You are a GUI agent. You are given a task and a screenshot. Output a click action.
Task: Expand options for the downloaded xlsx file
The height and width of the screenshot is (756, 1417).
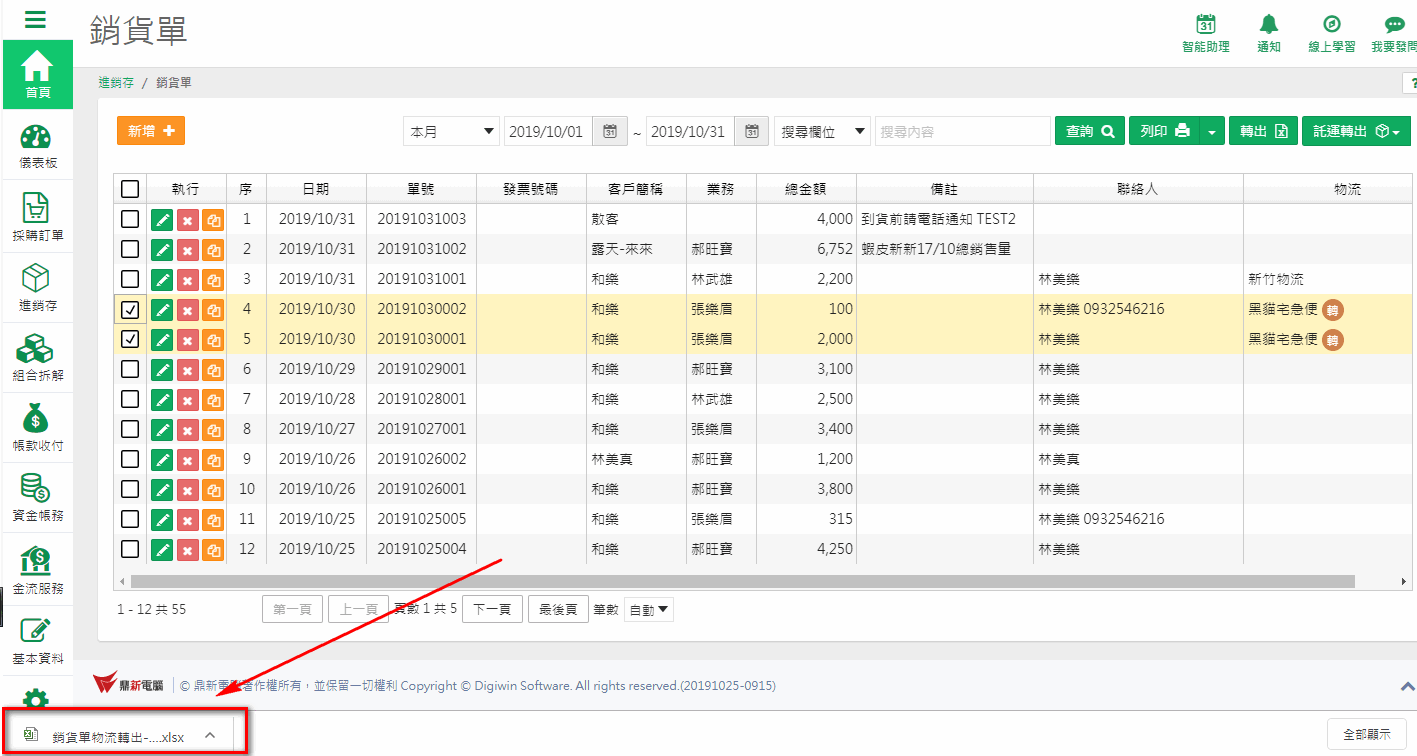210,735
